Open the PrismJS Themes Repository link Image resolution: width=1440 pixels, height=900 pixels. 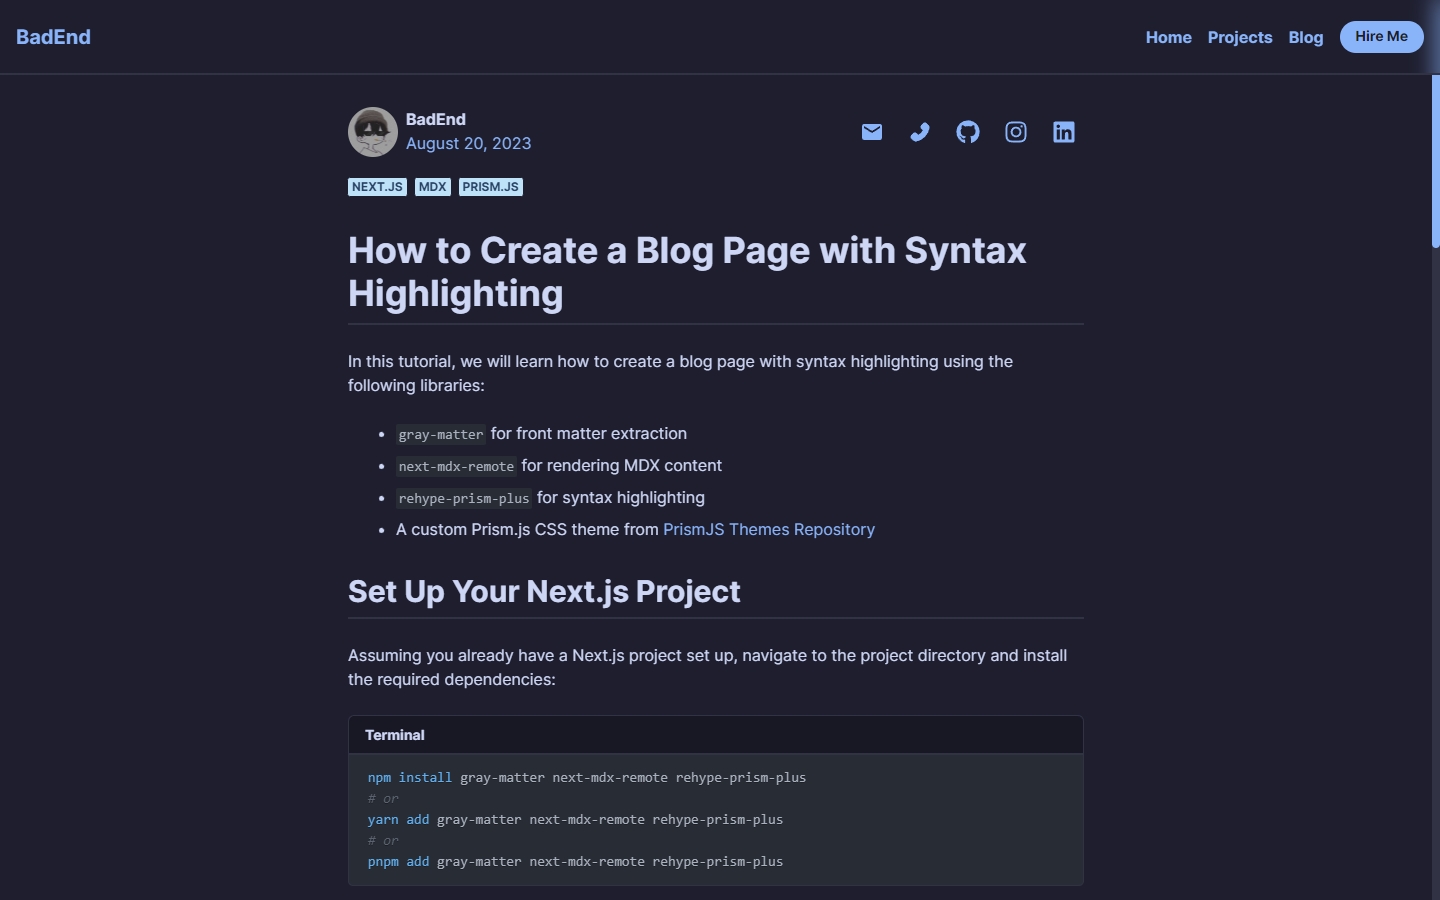click(768, 530)
